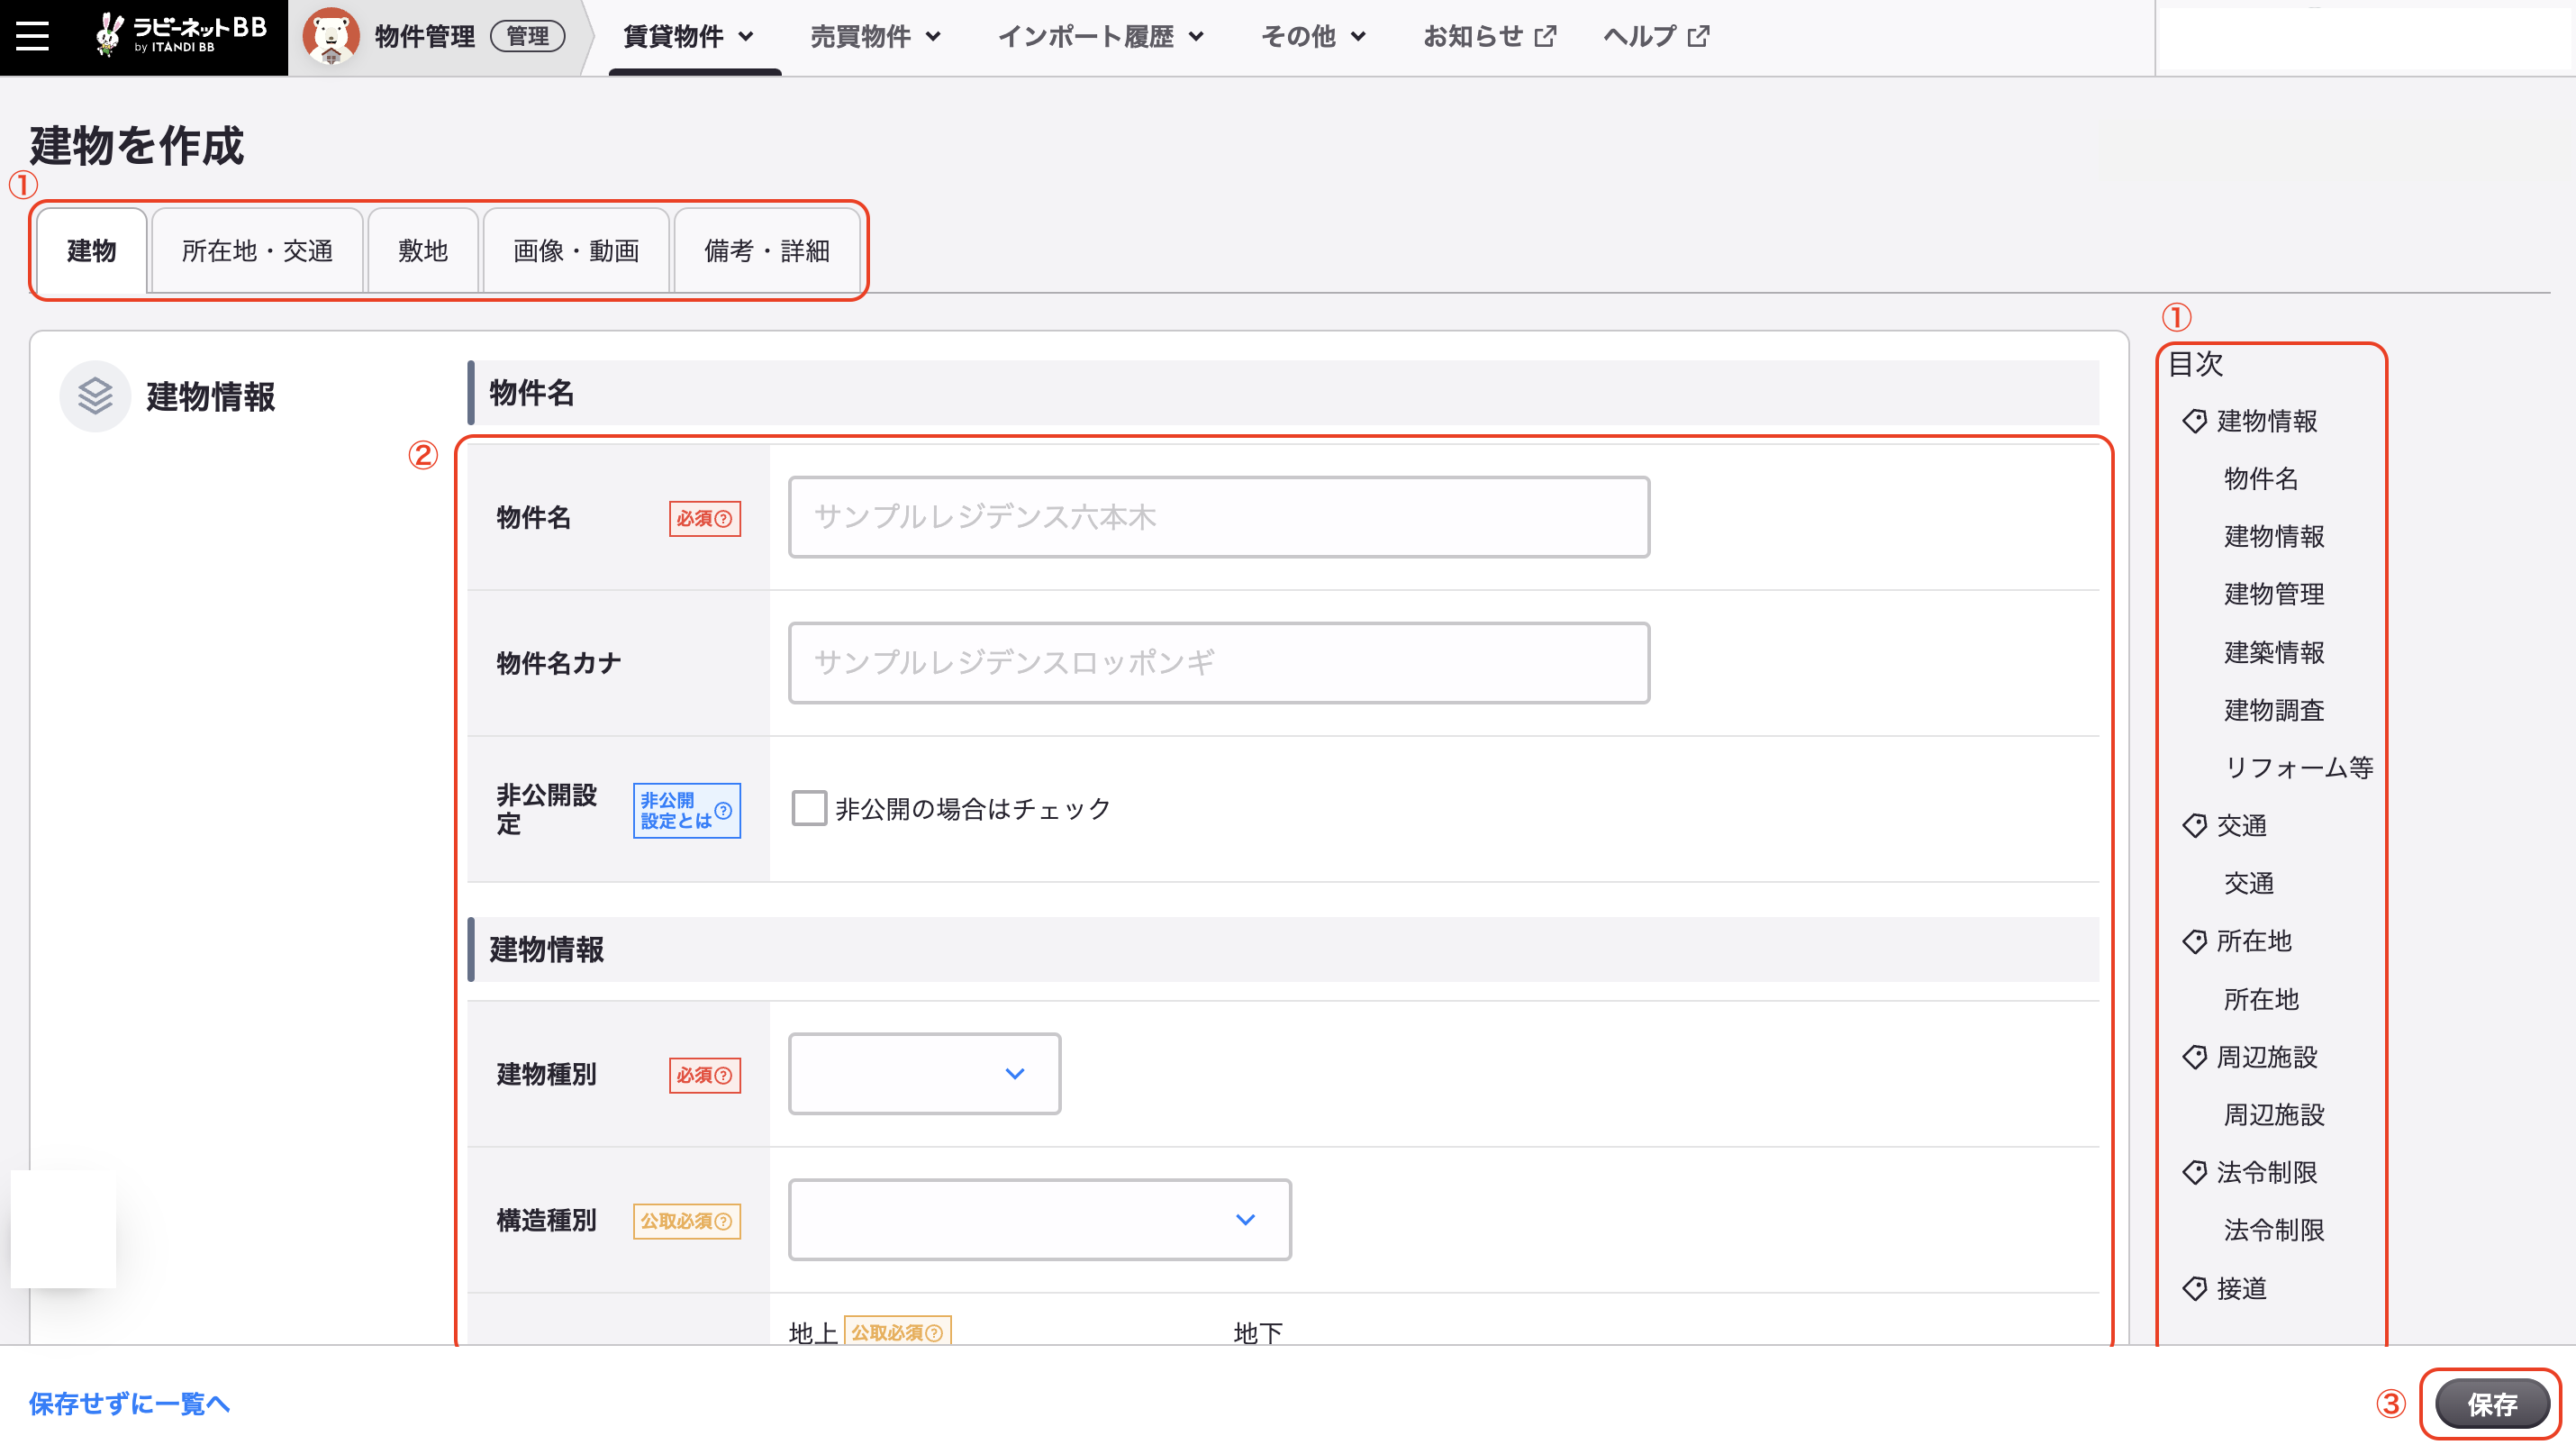Image resolution: width=2576 pixels, height=1454 pixels.
Task: Open お知らせ in the top navigation
Action: 1489,37
